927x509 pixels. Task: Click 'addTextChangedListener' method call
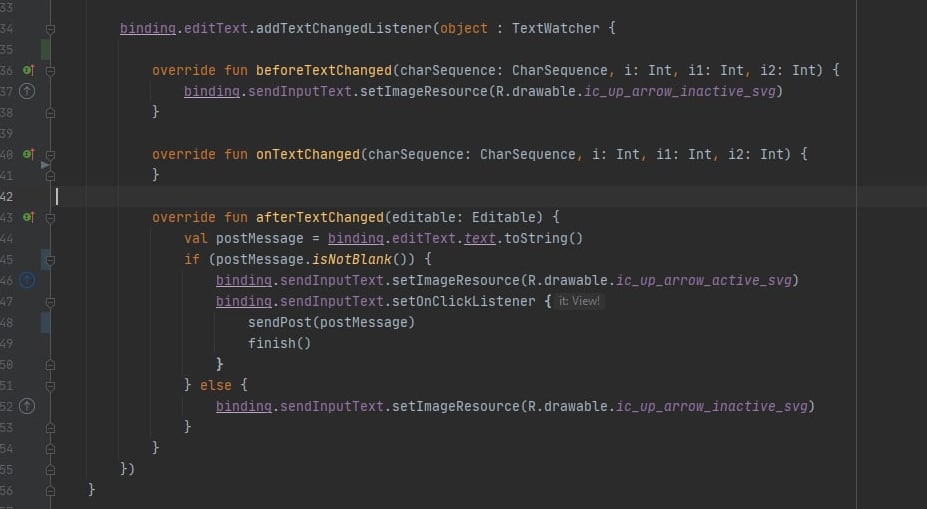(x=344, y=28)
